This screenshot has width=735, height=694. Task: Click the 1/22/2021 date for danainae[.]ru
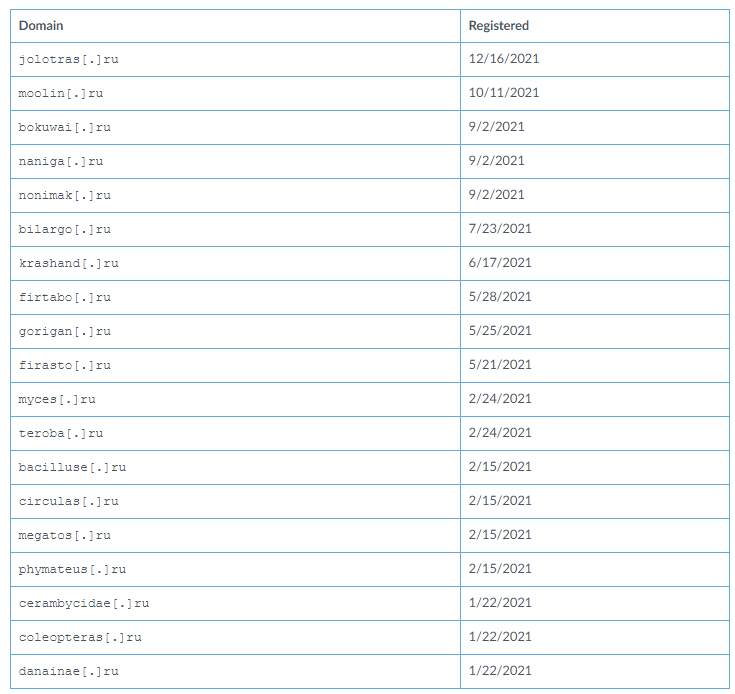pos(500,671)
